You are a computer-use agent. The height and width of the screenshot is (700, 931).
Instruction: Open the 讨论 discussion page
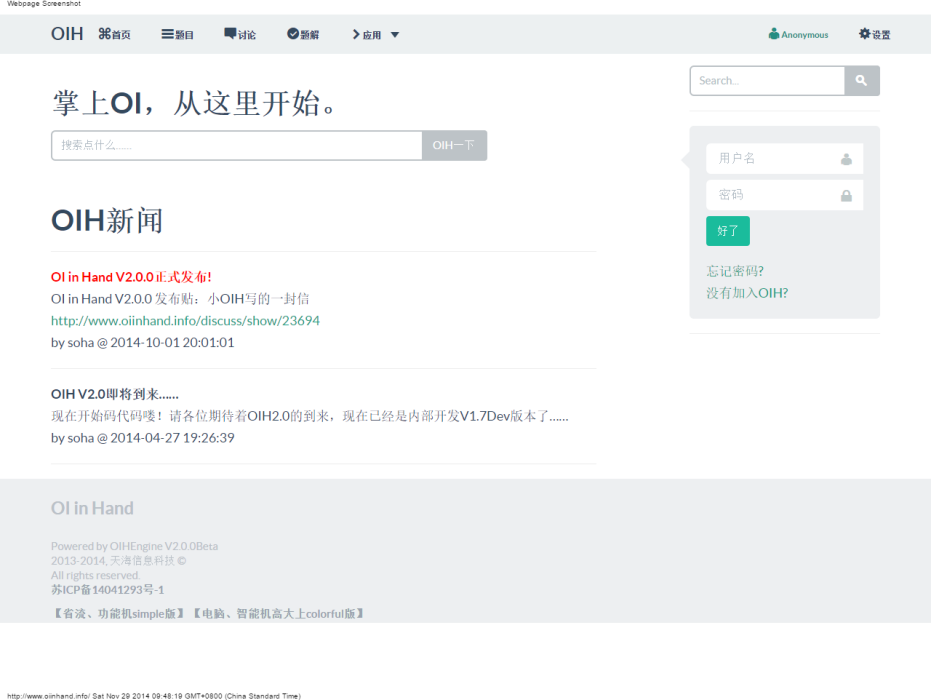coord(240,34)
